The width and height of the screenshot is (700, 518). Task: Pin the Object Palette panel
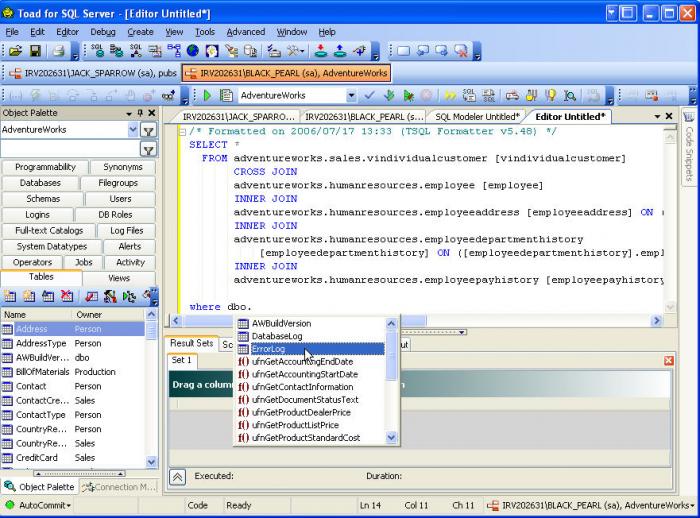point(139,113)
